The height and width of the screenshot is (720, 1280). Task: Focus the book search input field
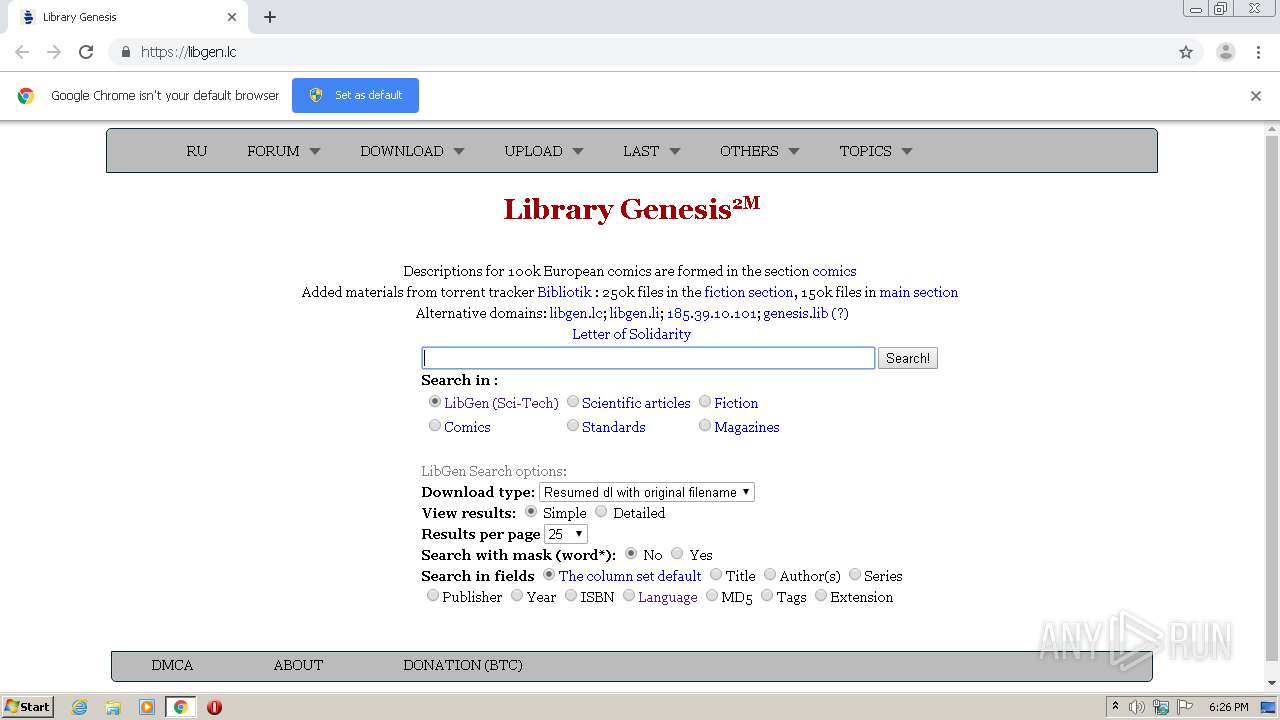tap(648, 358)
